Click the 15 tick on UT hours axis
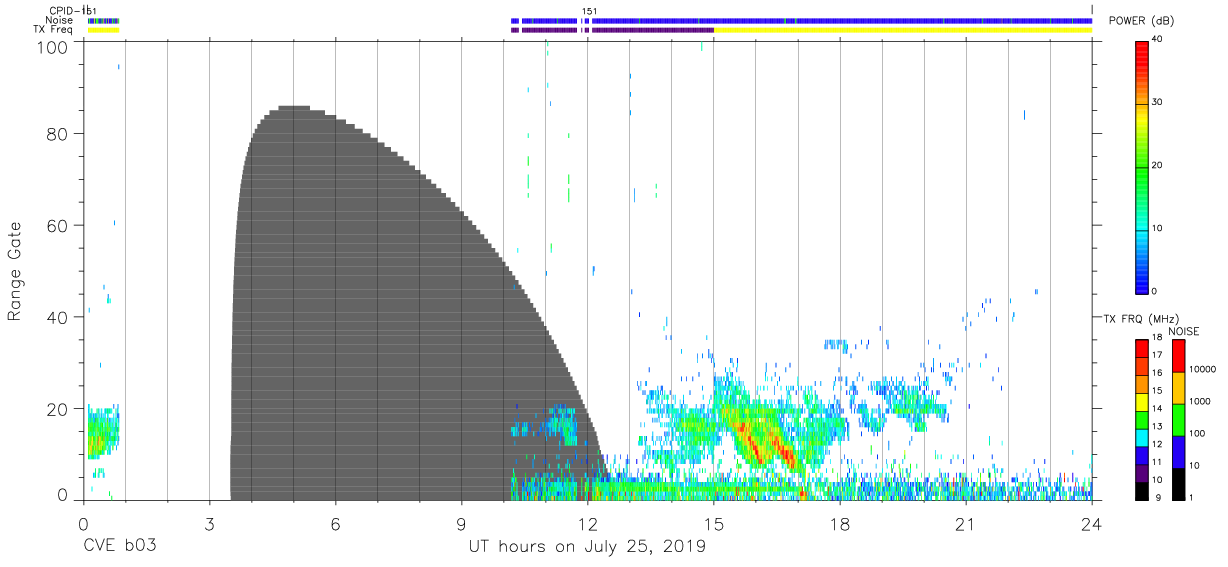The image size is (1228, 567). point(714,523)
